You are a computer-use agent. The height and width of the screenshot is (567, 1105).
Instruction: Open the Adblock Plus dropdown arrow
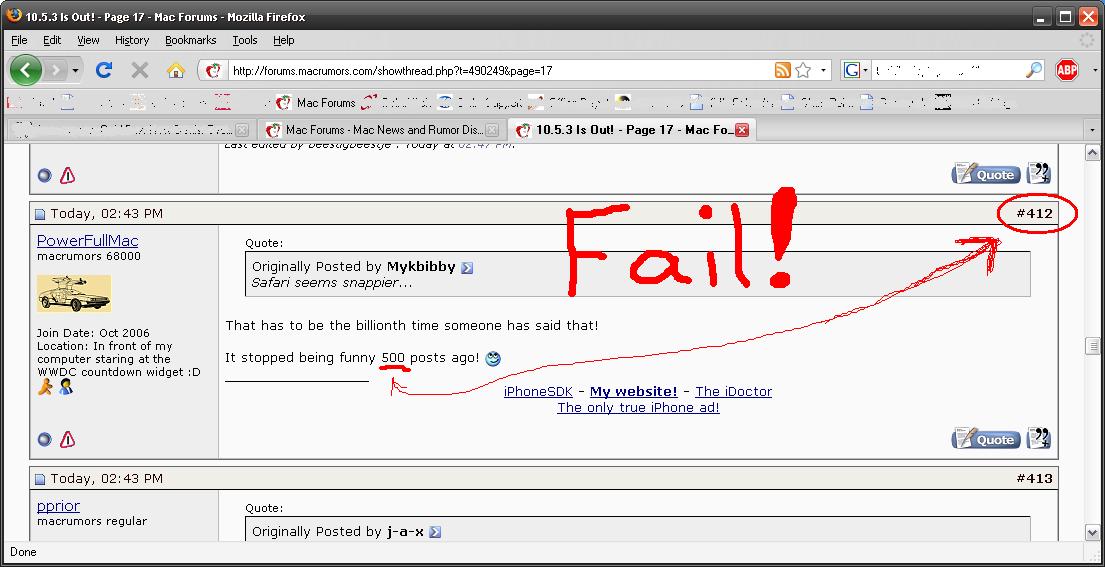(1095, 70)
